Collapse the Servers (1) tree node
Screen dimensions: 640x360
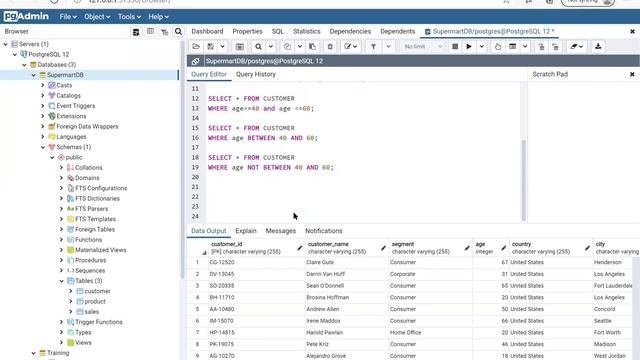(x=6, y=44)
